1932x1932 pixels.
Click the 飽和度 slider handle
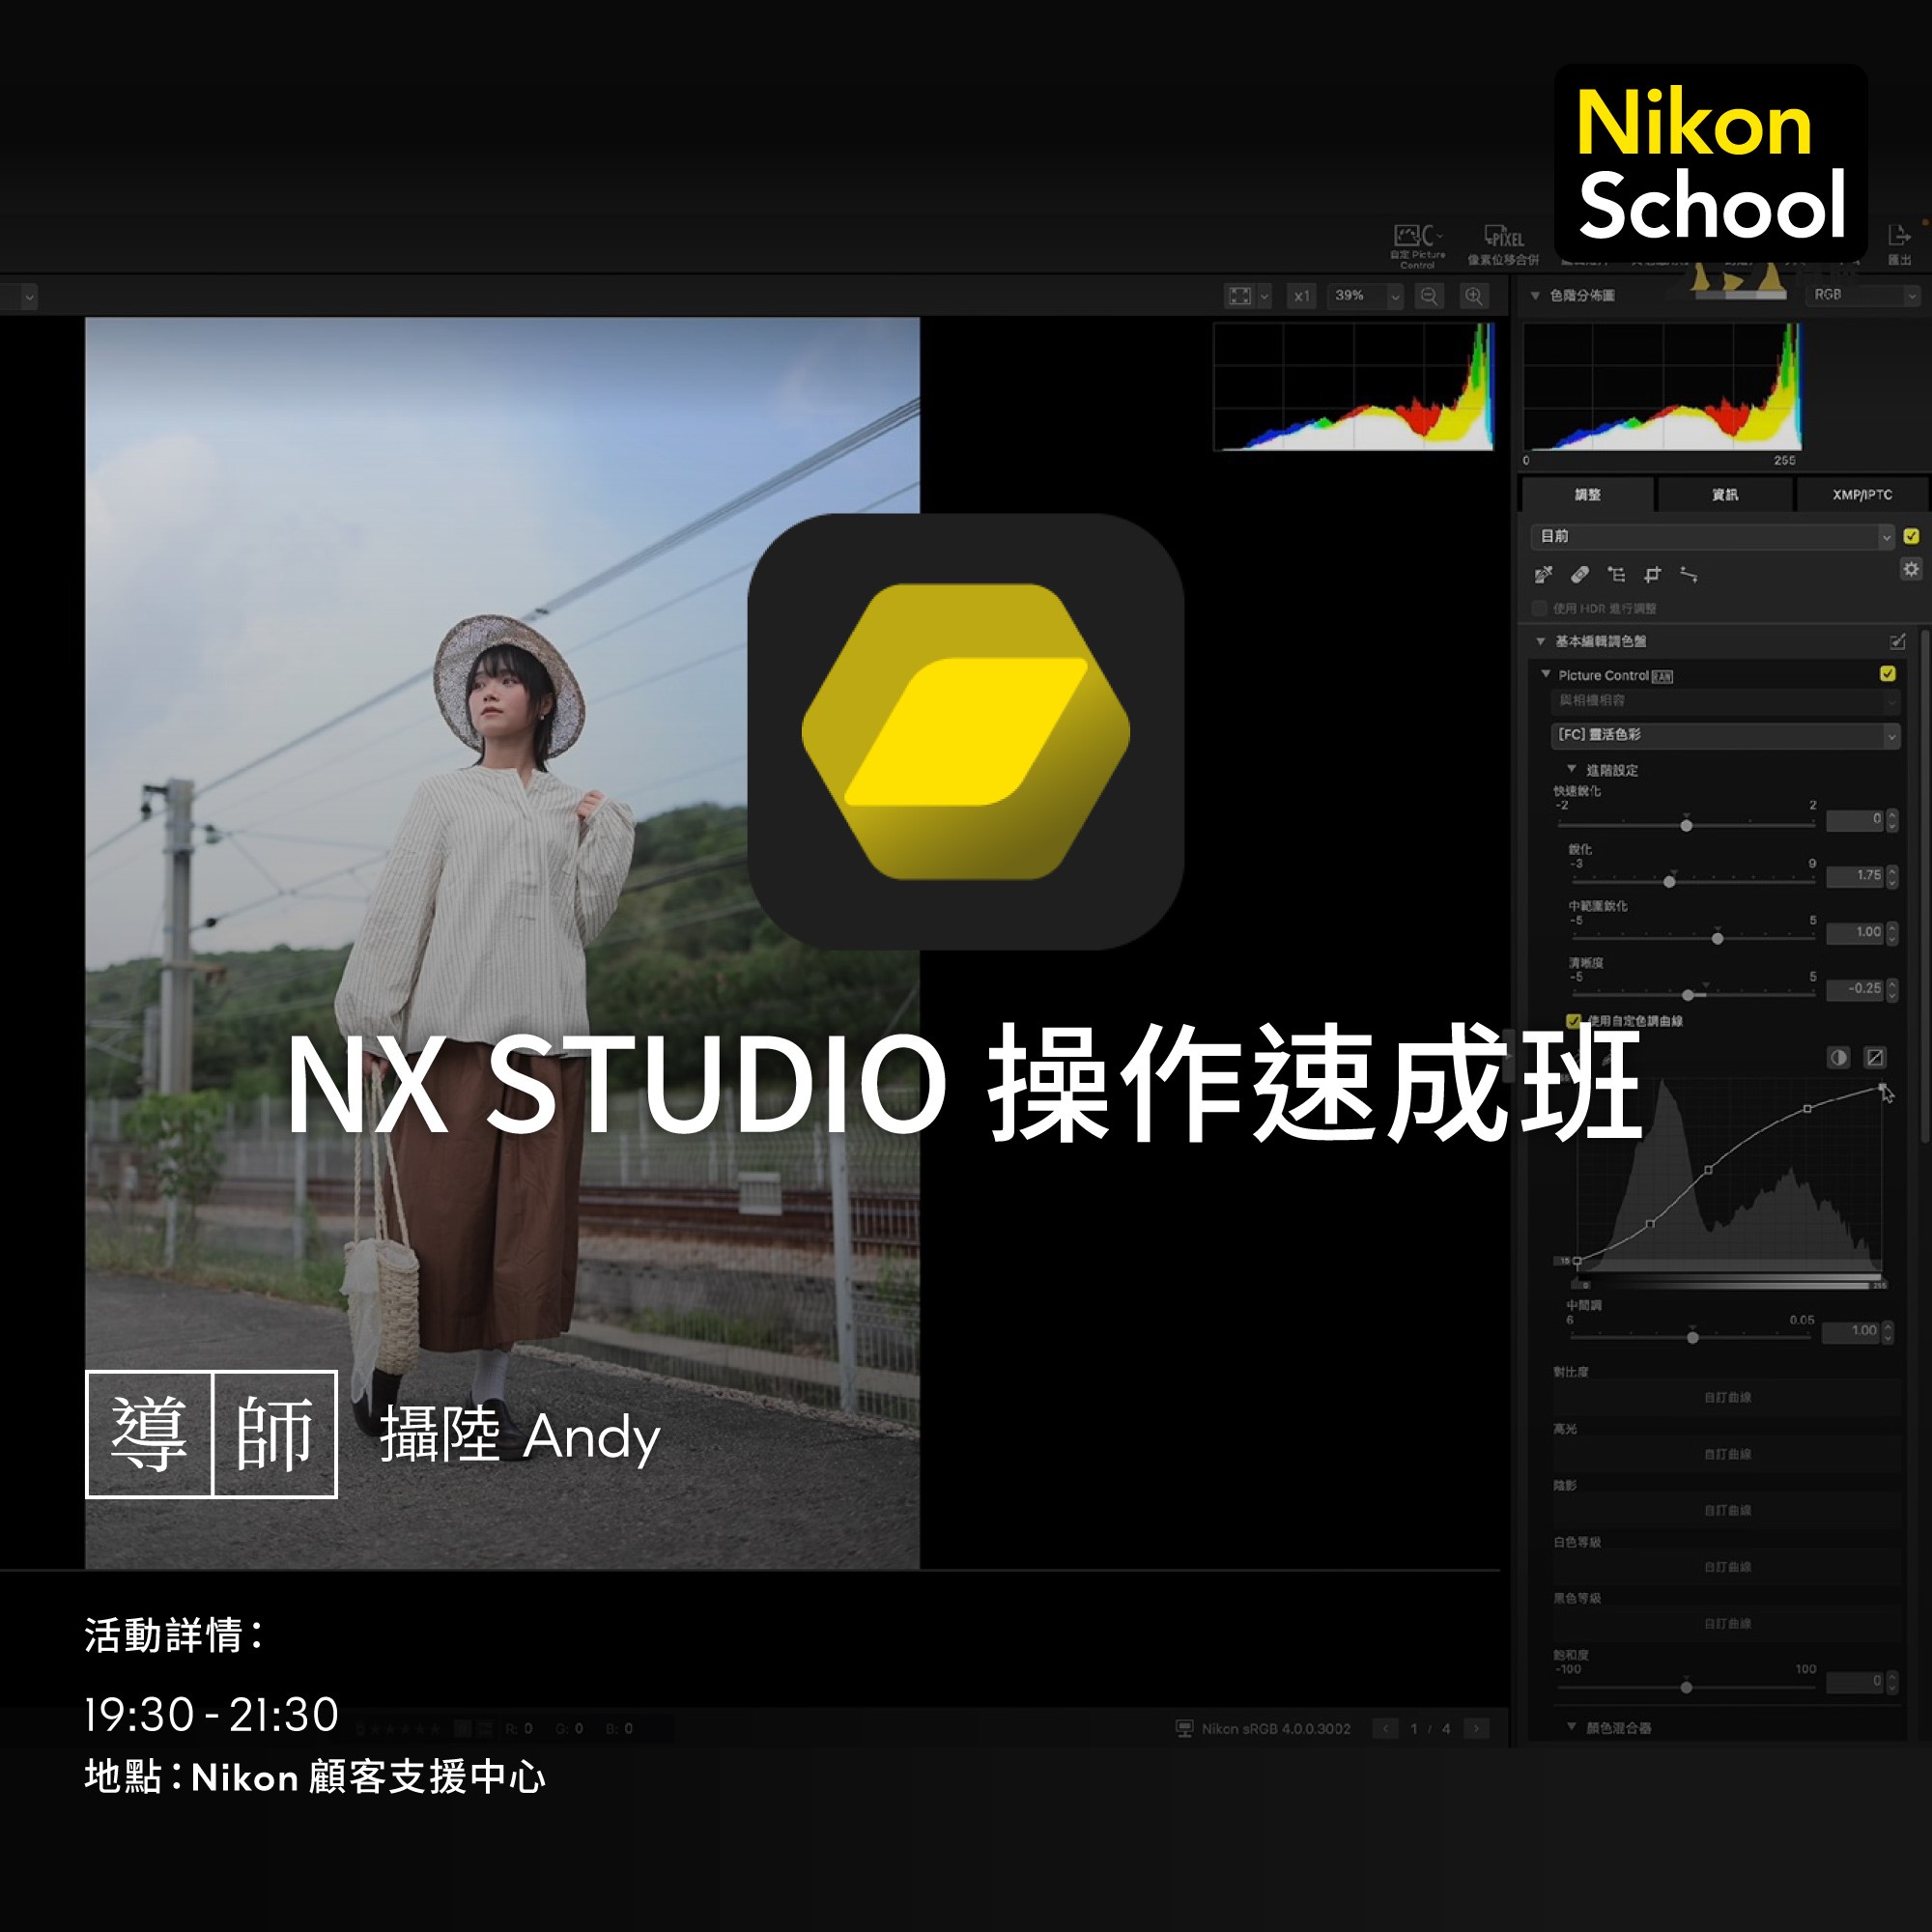tap(1686, 1687)
